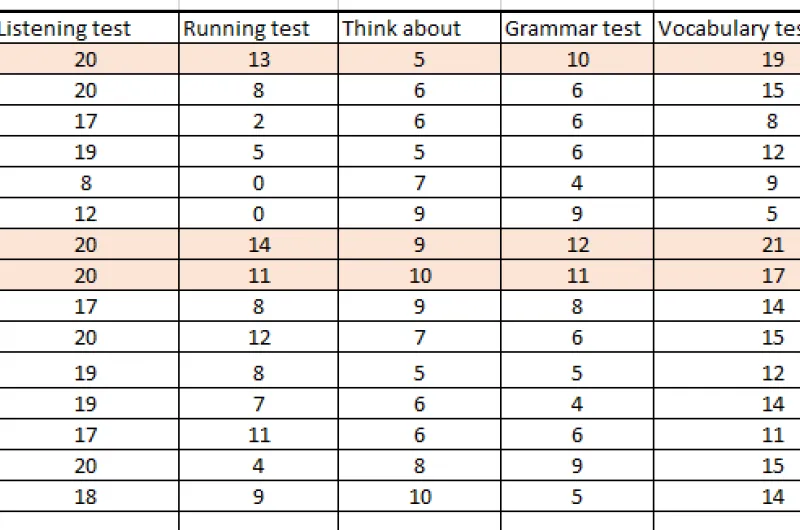
Task: Select the Running test cell showing 12
Action: point(259,338)
